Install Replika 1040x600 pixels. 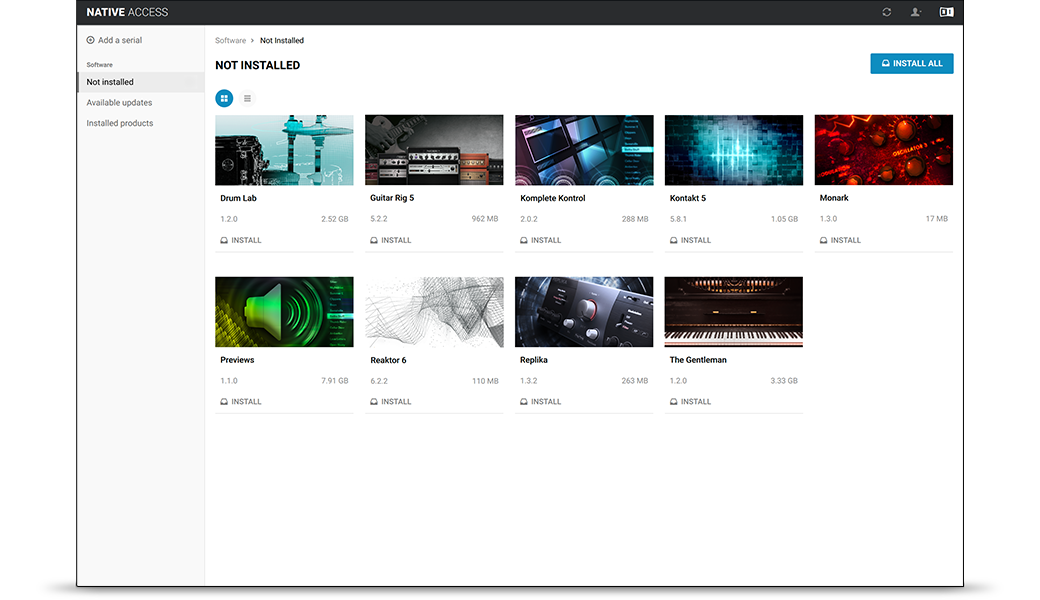pyautogui.click(x=541, y=402)
